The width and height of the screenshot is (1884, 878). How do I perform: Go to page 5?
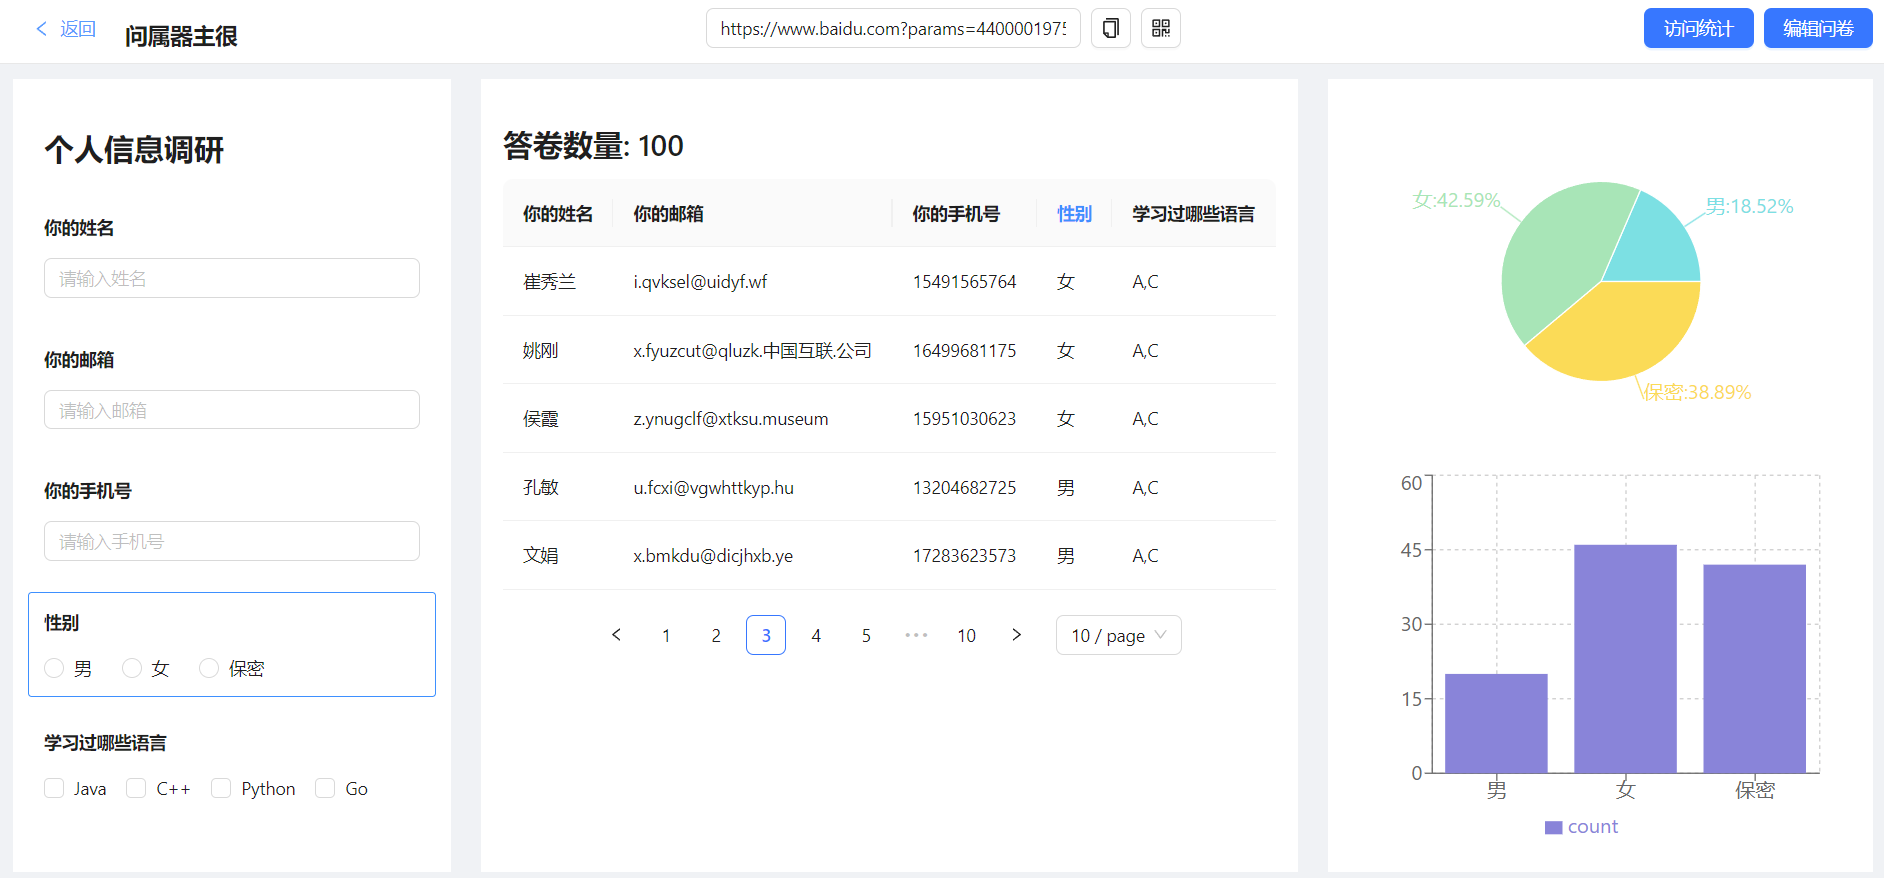coord(866,635)
